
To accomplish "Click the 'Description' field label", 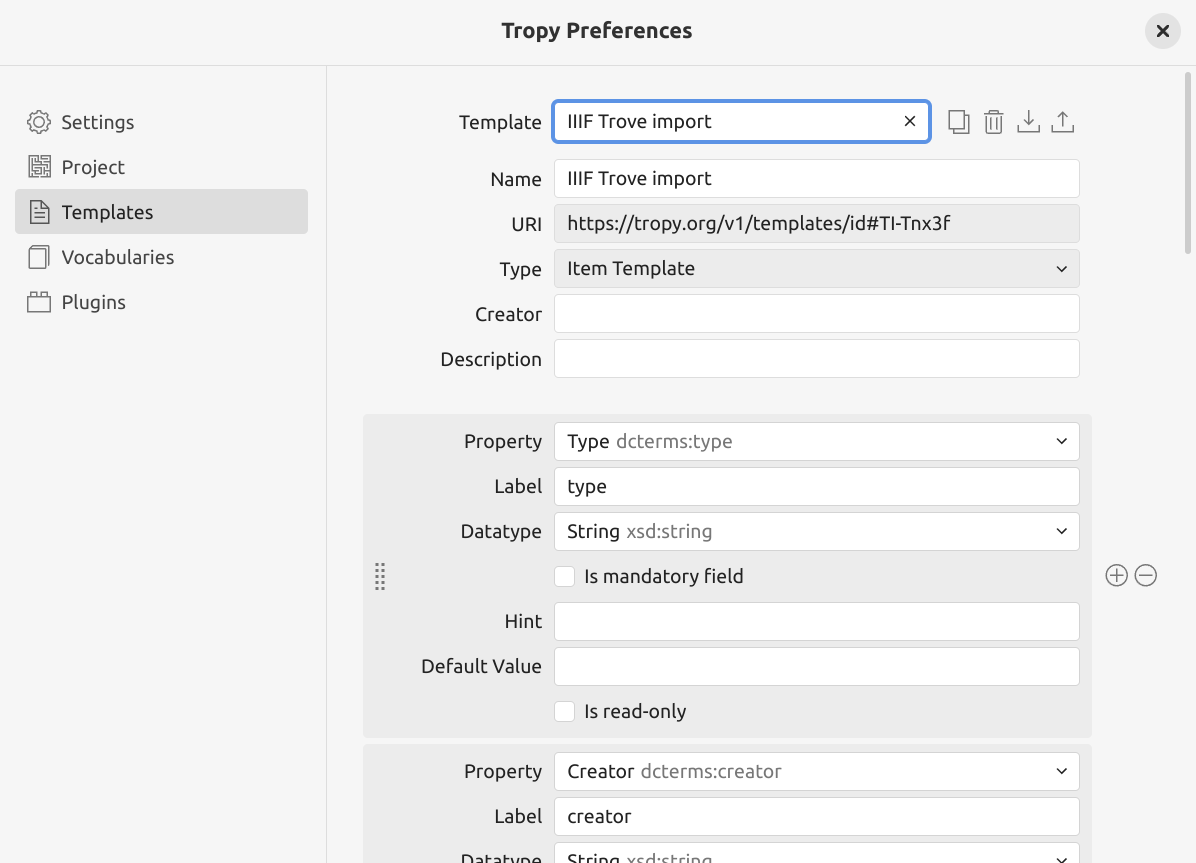I will [491, 359].
